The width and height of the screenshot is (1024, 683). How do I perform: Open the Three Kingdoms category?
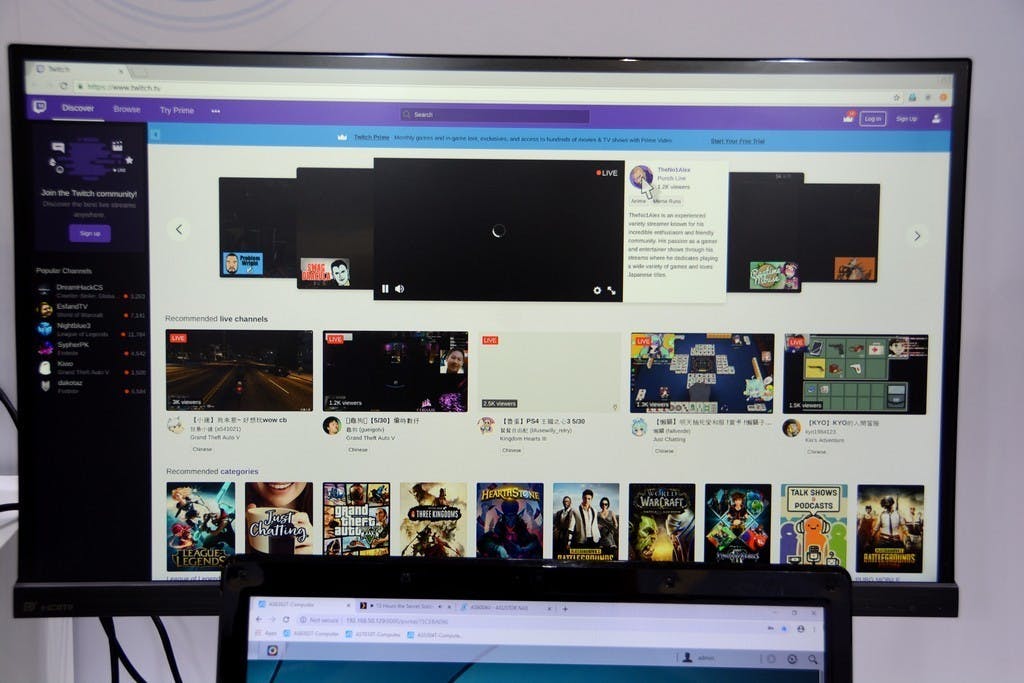pyautogui.click(x=434, y=520)
